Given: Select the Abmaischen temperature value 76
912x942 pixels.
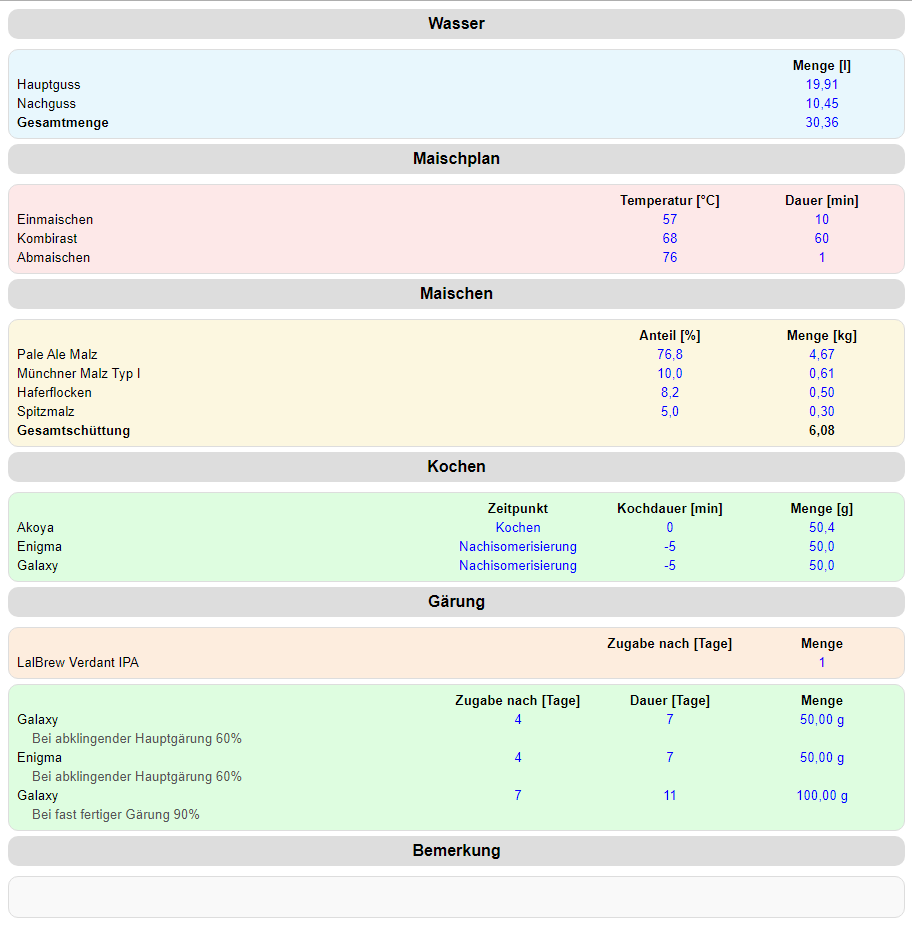Looking at the screenshot, I should point(669,258).
